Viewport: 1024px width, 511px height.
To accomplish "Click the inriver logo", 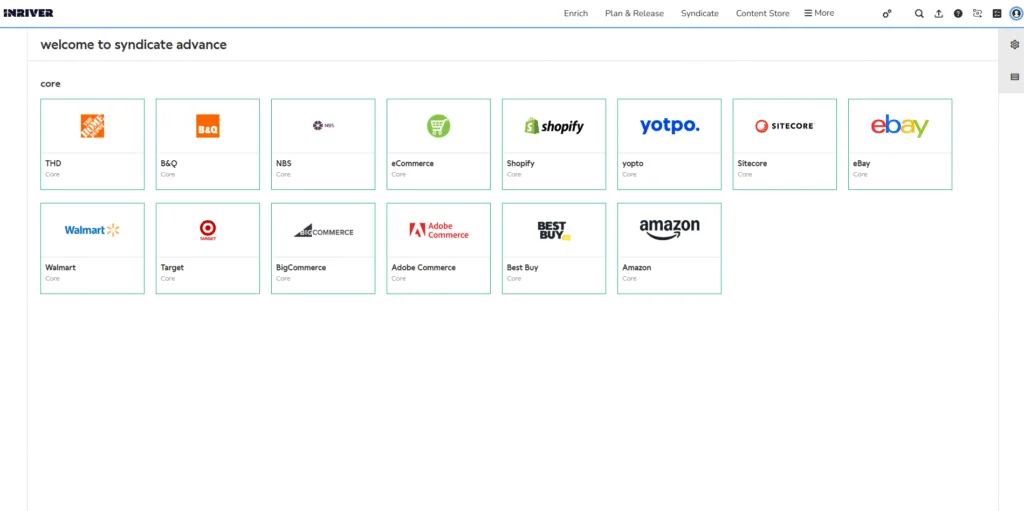I will pyautogui.click(x=28, y=14).
